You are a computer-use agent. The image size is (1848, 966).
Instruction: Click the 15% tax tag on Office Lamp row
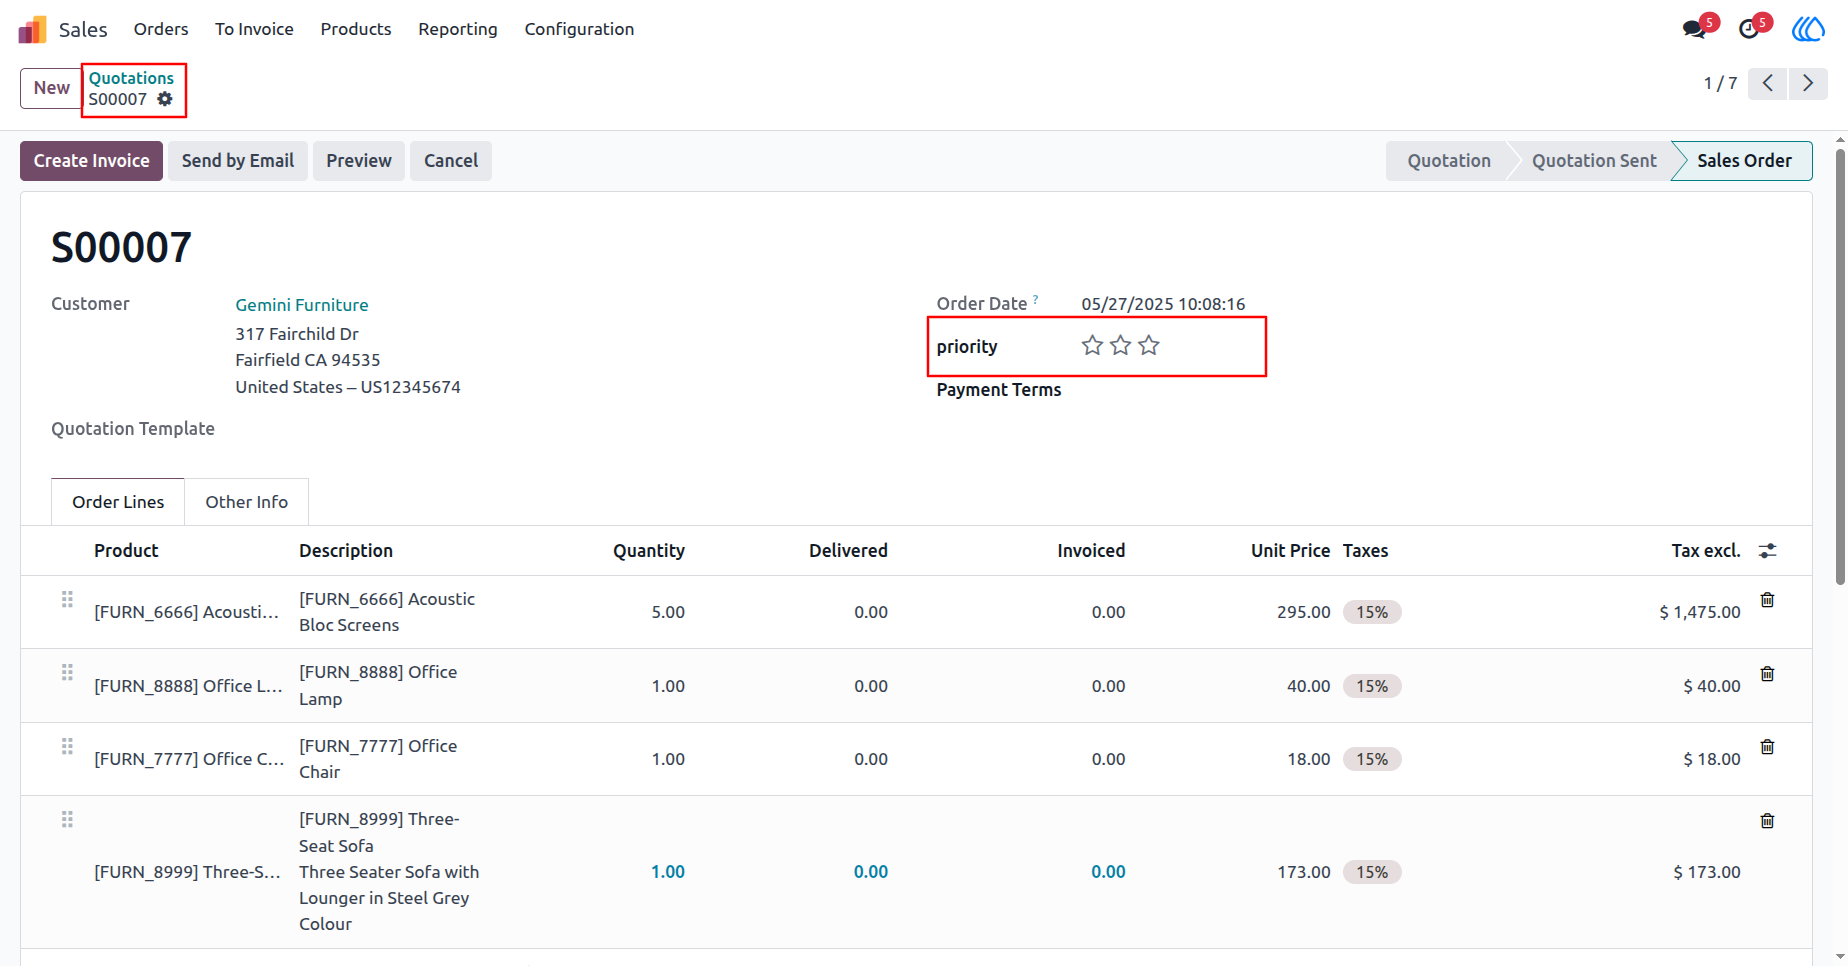click(x=1372, y=686)
